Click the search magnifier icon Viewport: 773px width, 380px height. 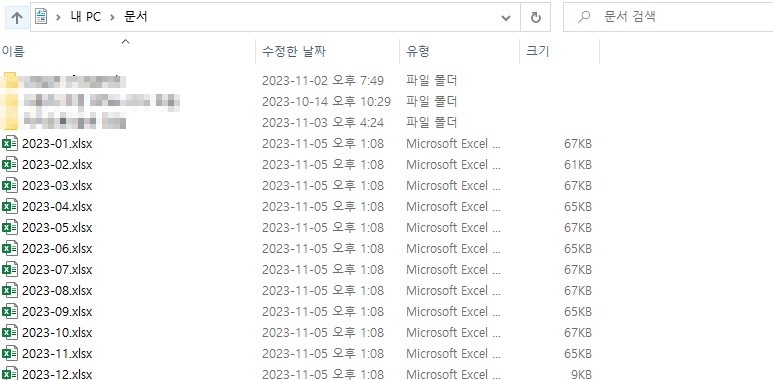point(584,18)
